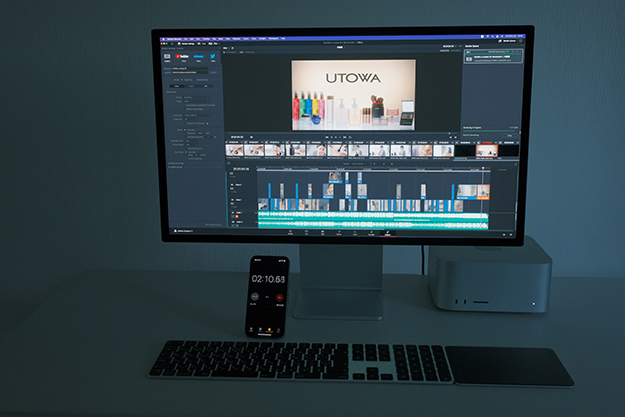Open the Fusion page icon
Viewport: 625px width, 417px height.
[339, 232]
